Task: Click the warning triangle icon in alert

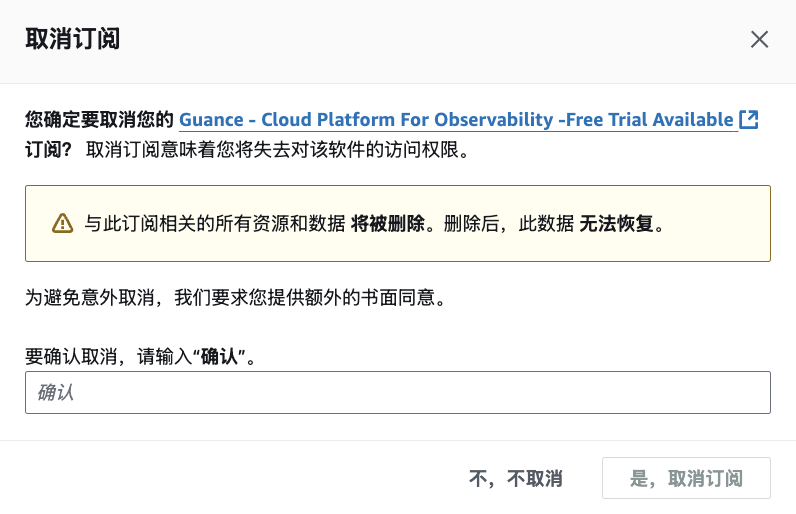Action: (62, 223)
